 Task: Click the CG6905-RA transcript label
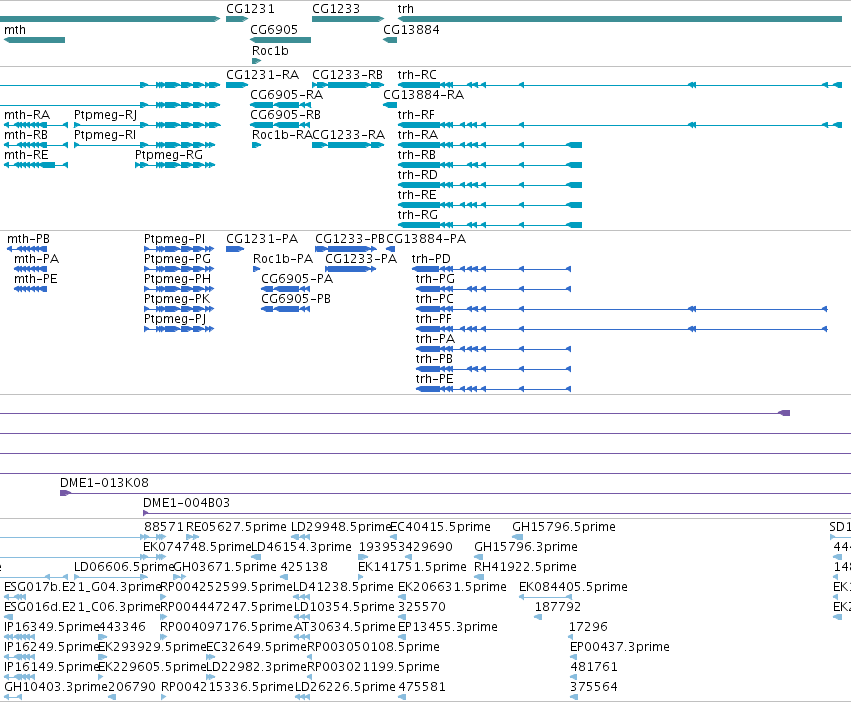287,94
